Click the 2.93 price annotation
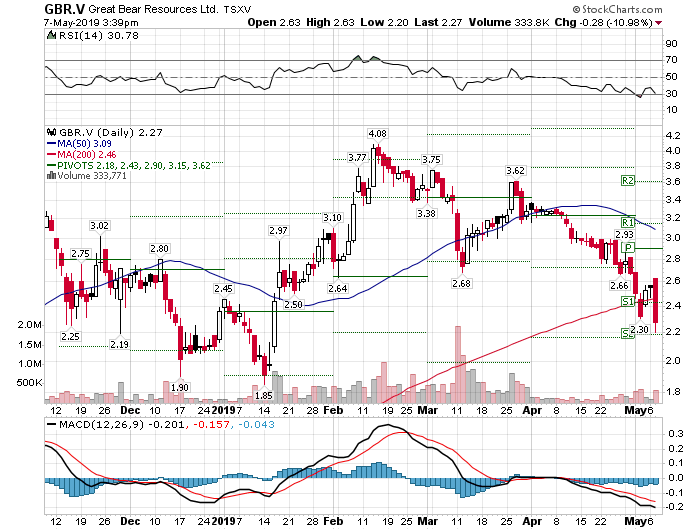The image size is (700, 530). point(624,234)
